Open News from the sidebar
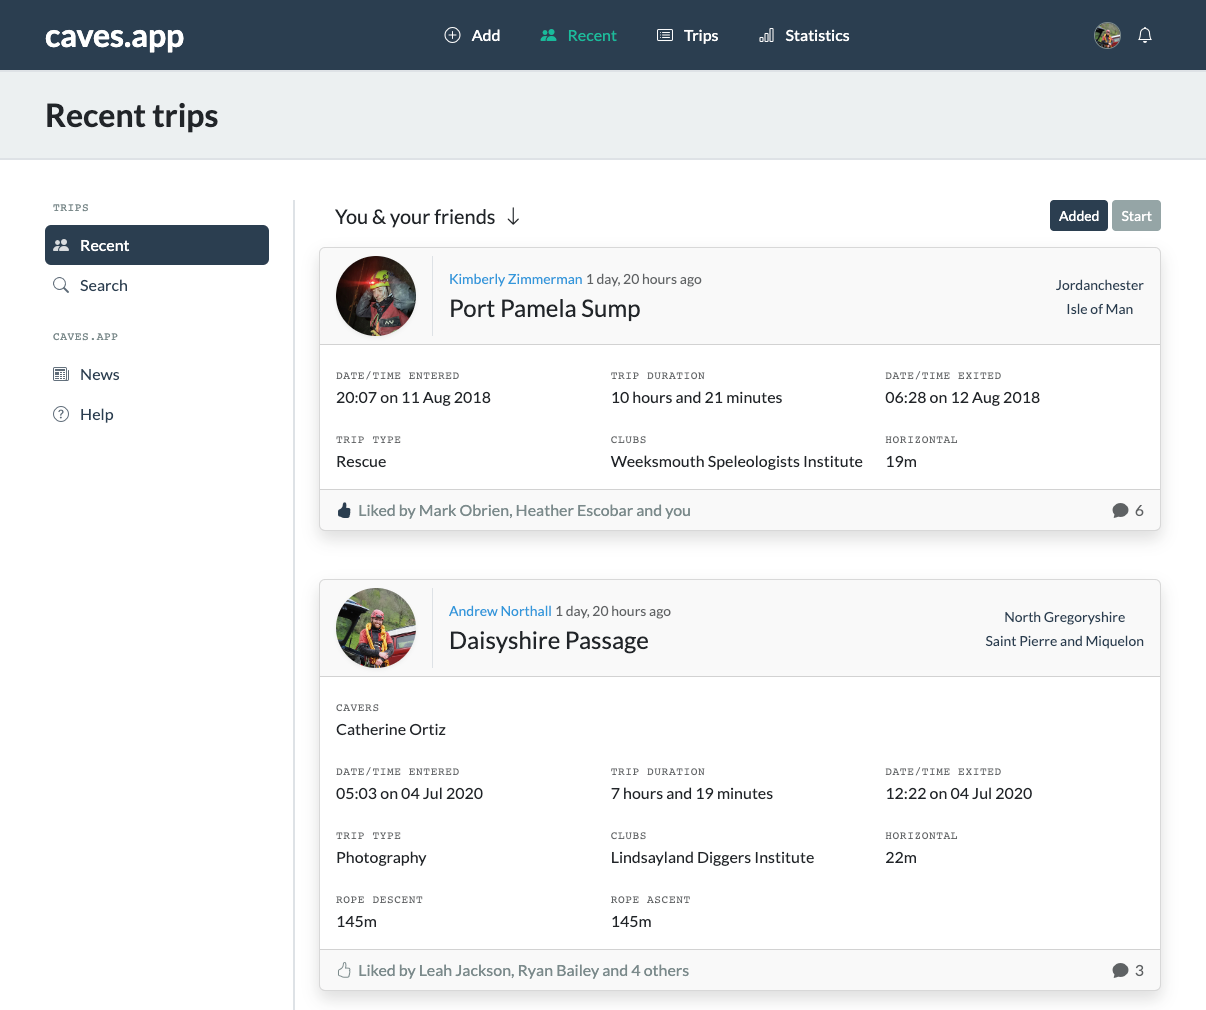 tap(99, 374)
